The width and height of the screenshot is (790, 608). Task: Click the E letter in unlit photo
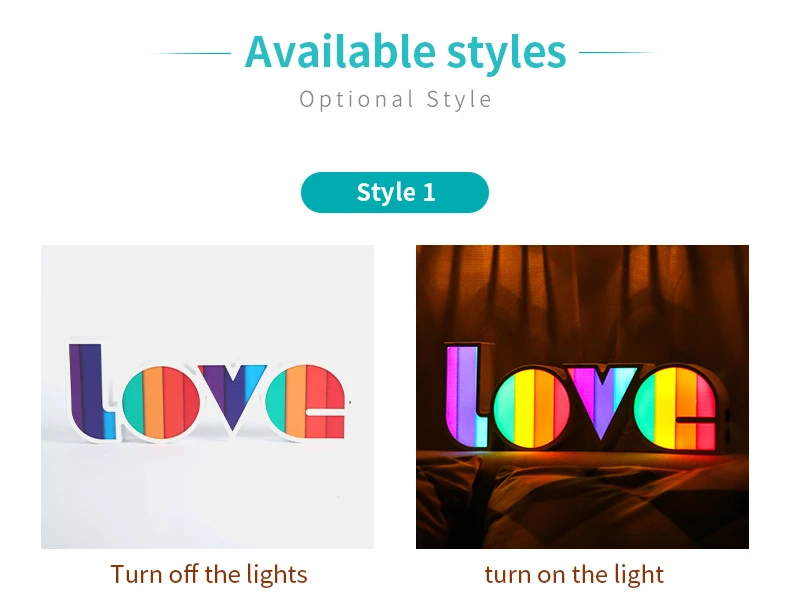tap(306, 401)
